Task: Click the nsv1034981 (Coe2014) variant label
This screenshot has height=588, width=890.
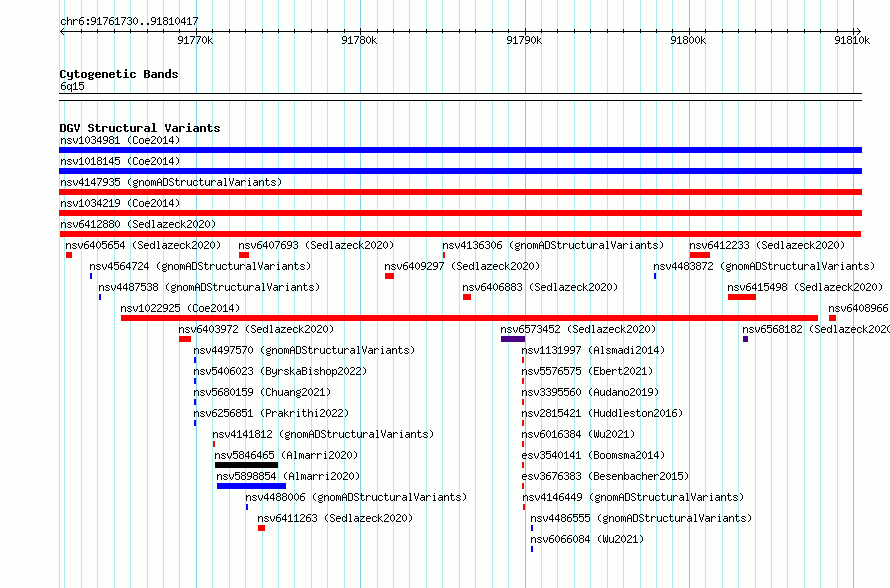Action: point(120,140)
